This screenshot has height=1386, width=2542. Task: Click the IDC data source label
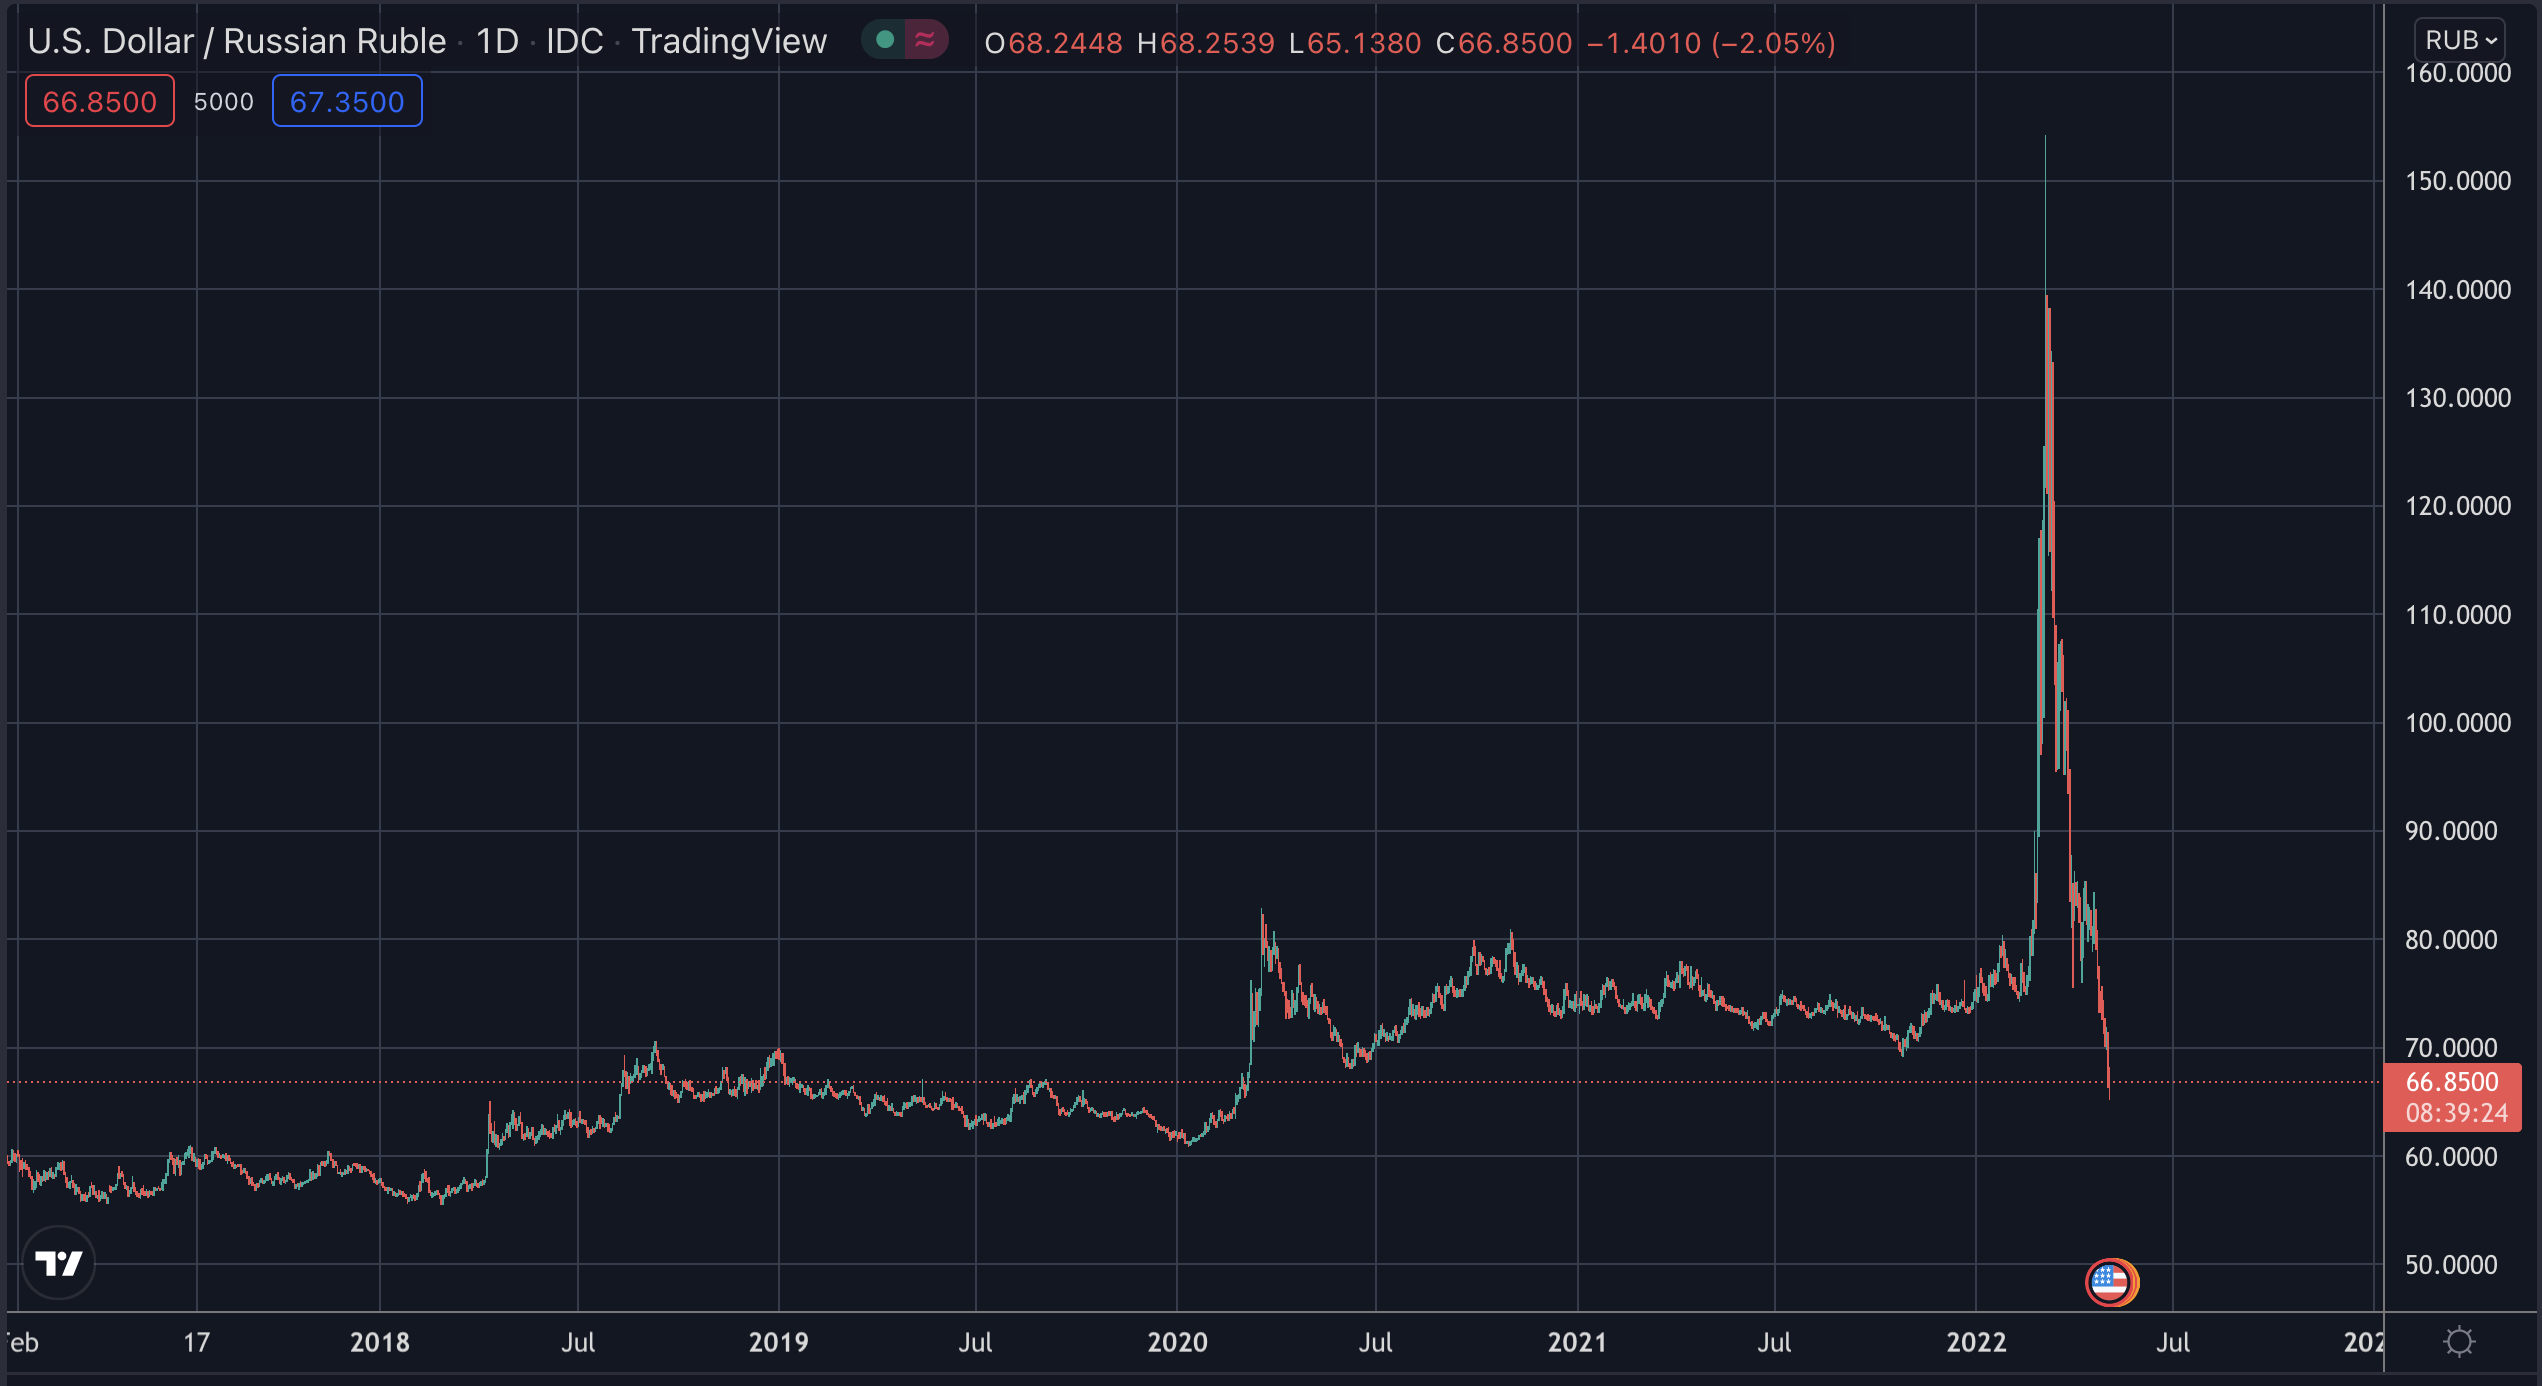[x=575, y=42]
